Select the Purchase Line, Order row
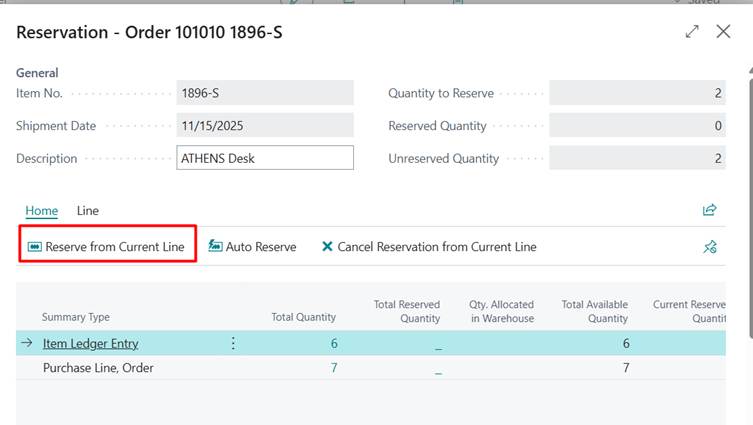Viewport: 753px width, 425px height. tap(98, 368)
